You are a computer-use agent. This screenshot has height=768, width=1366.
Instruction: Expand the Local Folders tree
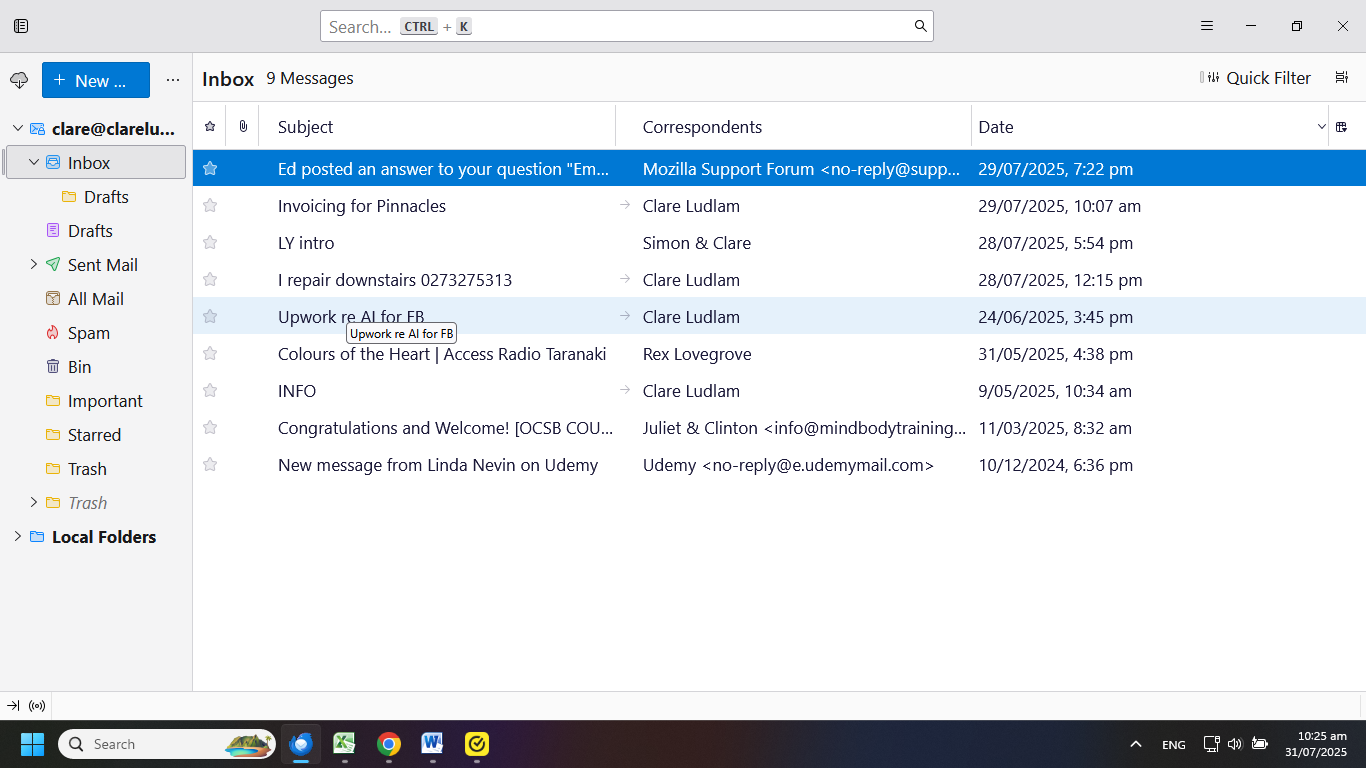point(17,537)
